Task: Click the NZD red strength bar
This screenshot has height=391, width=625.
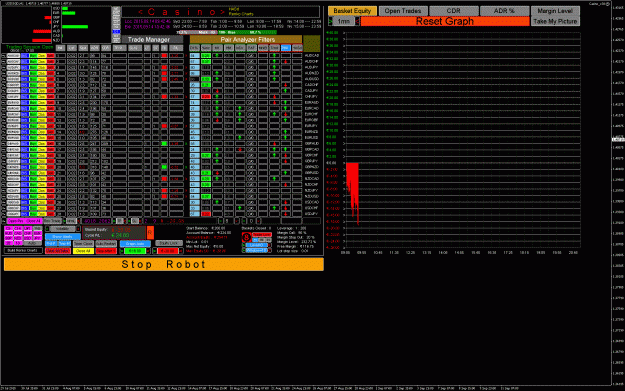Action: (x=41, y=40)
